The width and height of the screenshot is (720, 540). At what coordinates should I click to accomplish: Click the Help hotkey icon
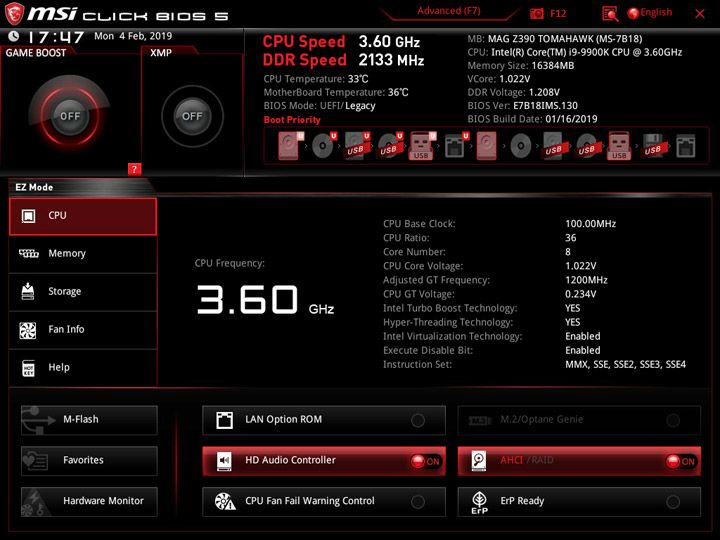[x=28, y=368]
